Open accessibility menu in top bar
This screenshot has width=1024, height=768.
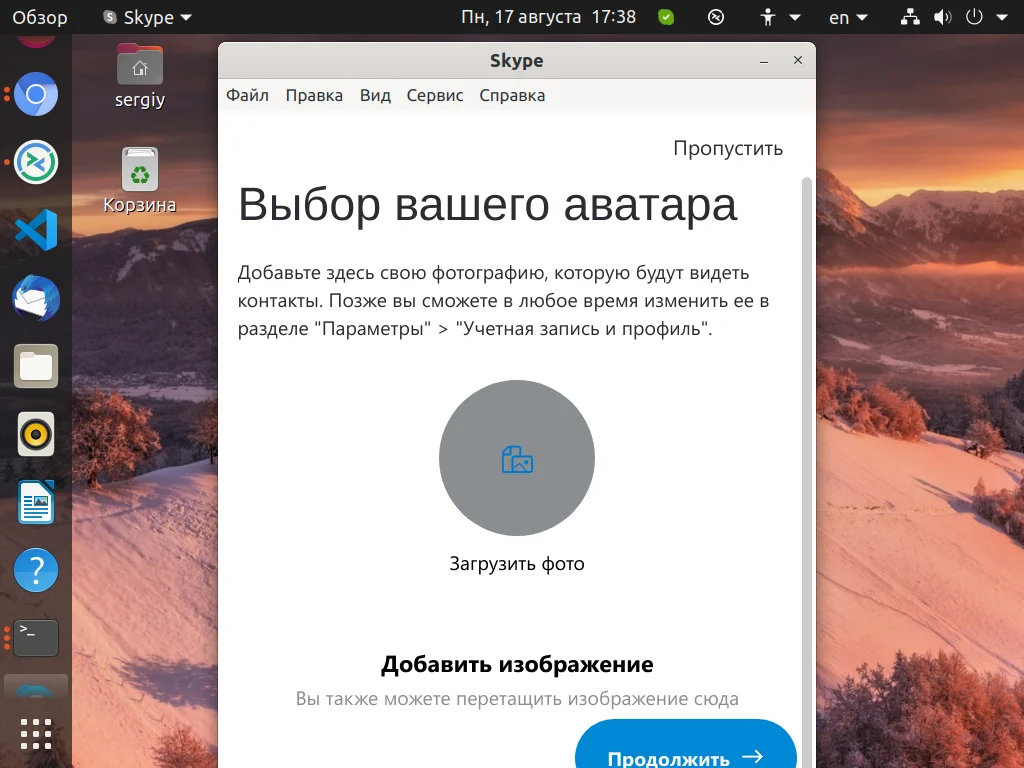[x=780, y=17]
